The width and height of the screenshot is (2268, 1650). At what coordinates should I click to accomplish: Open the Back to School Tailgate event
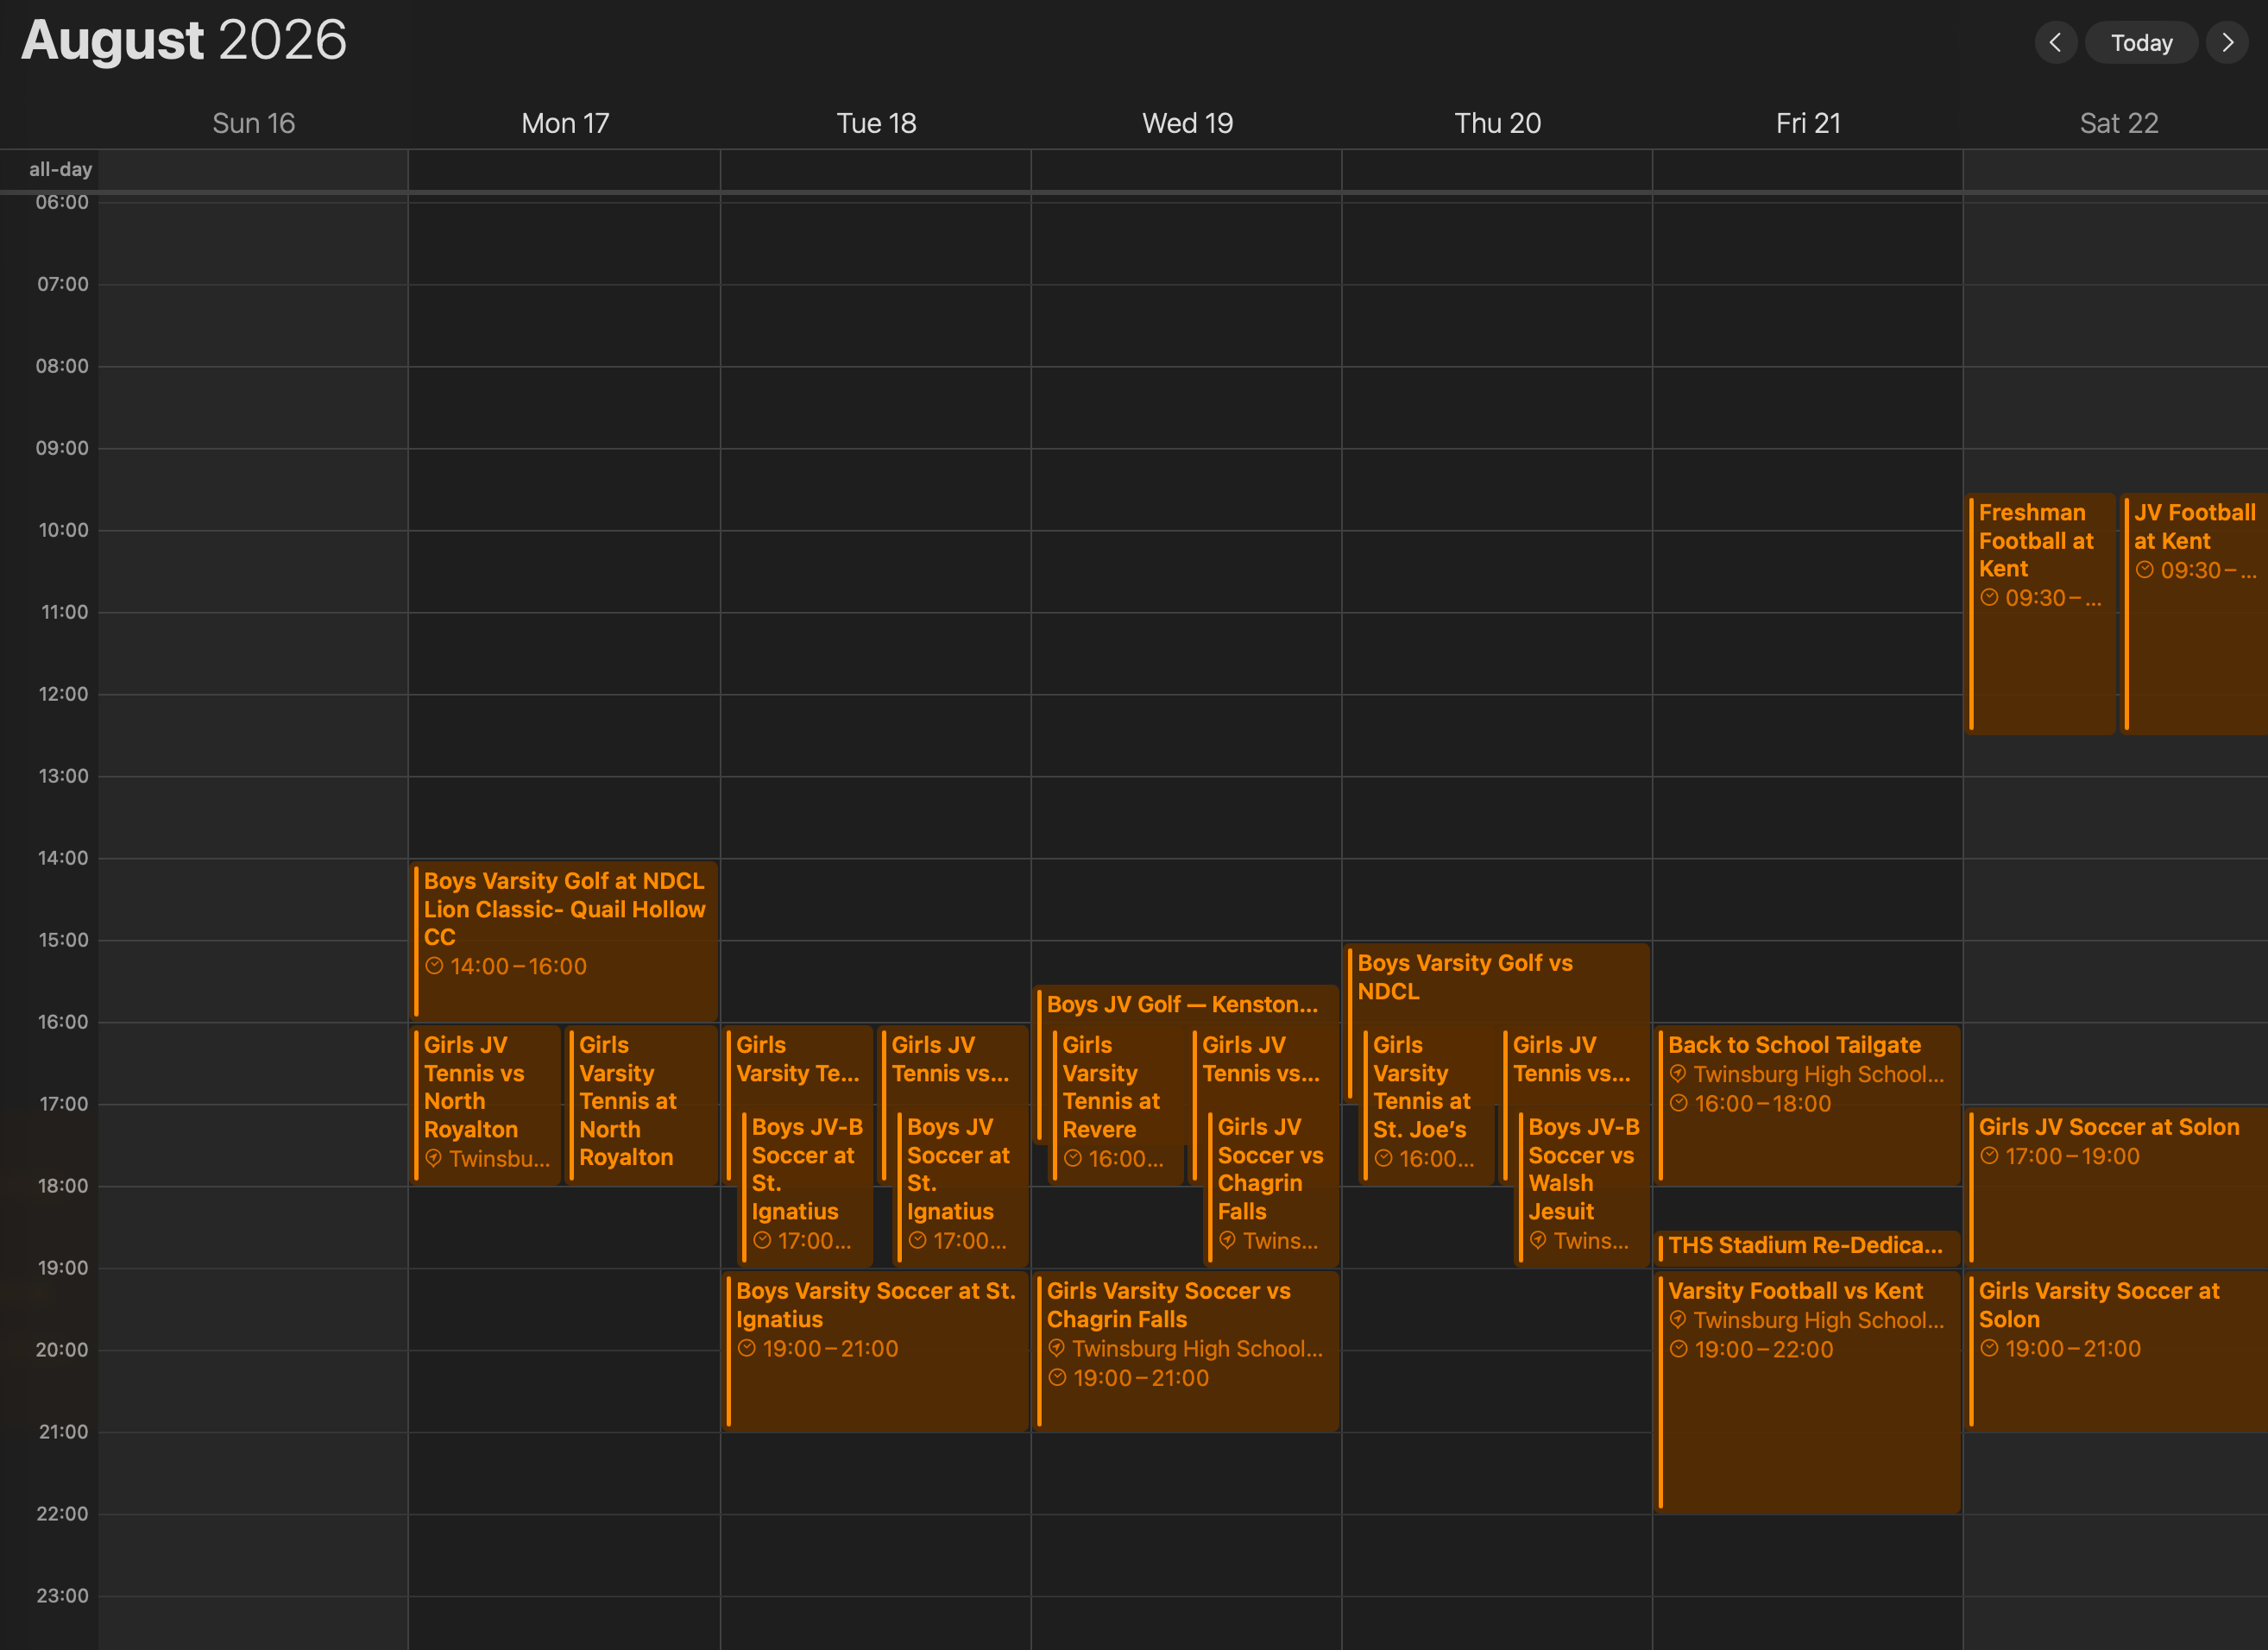coord(1808,1105)
